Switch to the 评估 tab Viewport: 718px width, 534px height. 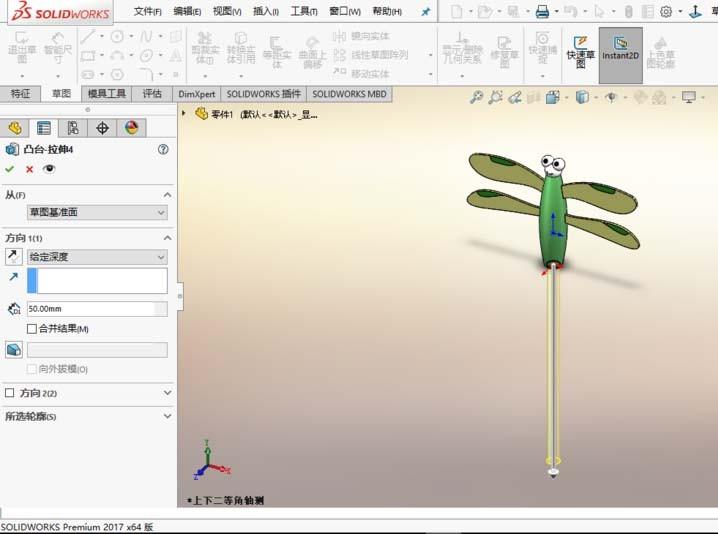(x=152, y=94)
